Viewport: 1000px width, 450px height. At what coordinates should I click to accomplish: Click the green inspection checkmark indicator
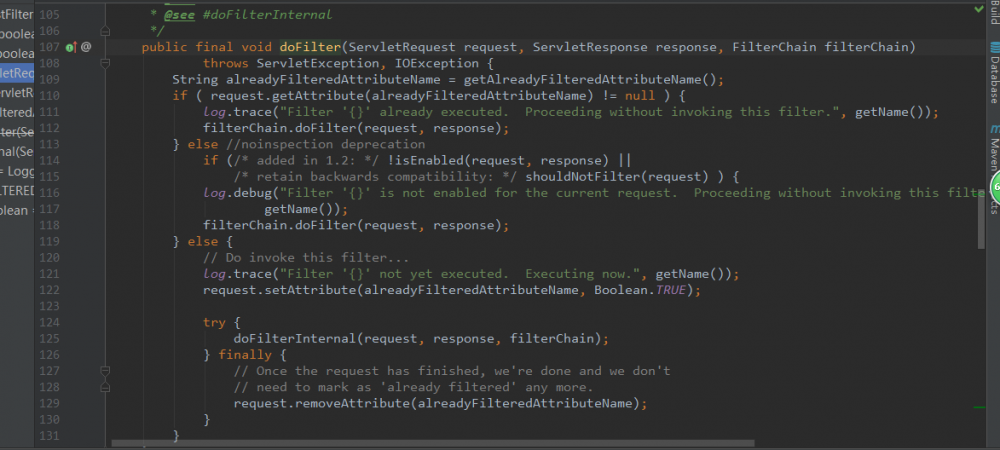979,10
